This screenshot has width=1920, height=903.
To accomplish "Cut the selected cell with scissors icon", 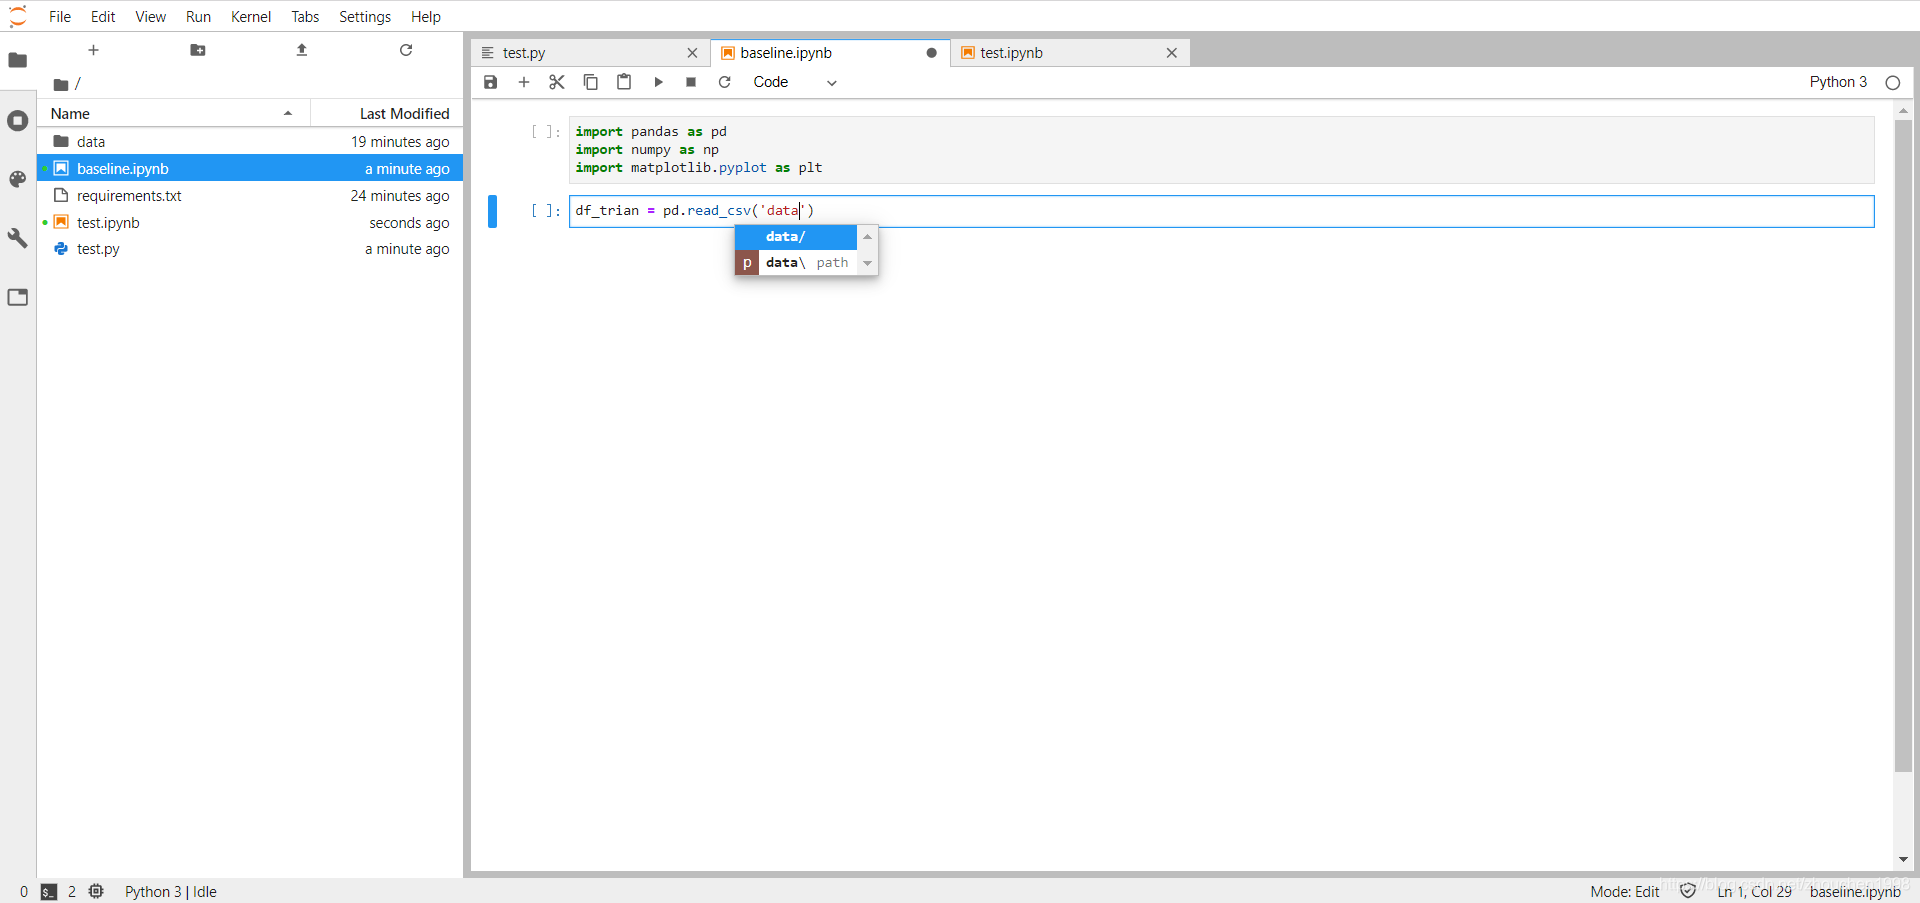I will (557, 82).
